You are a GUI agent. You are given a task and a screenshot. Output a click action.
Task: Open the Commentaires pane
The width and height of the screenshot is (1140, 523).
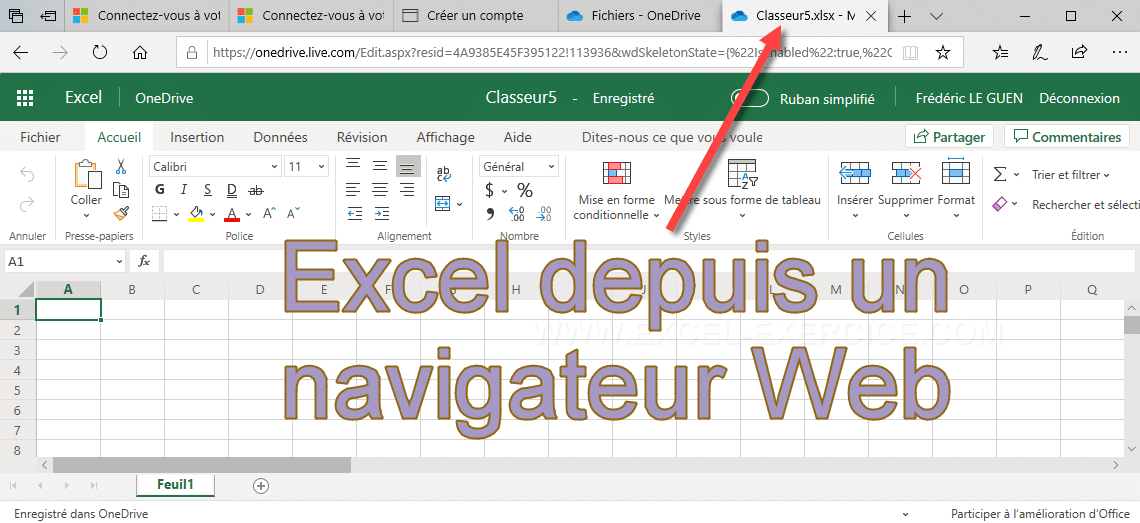pyautogui.click(x=1067, y=137)
